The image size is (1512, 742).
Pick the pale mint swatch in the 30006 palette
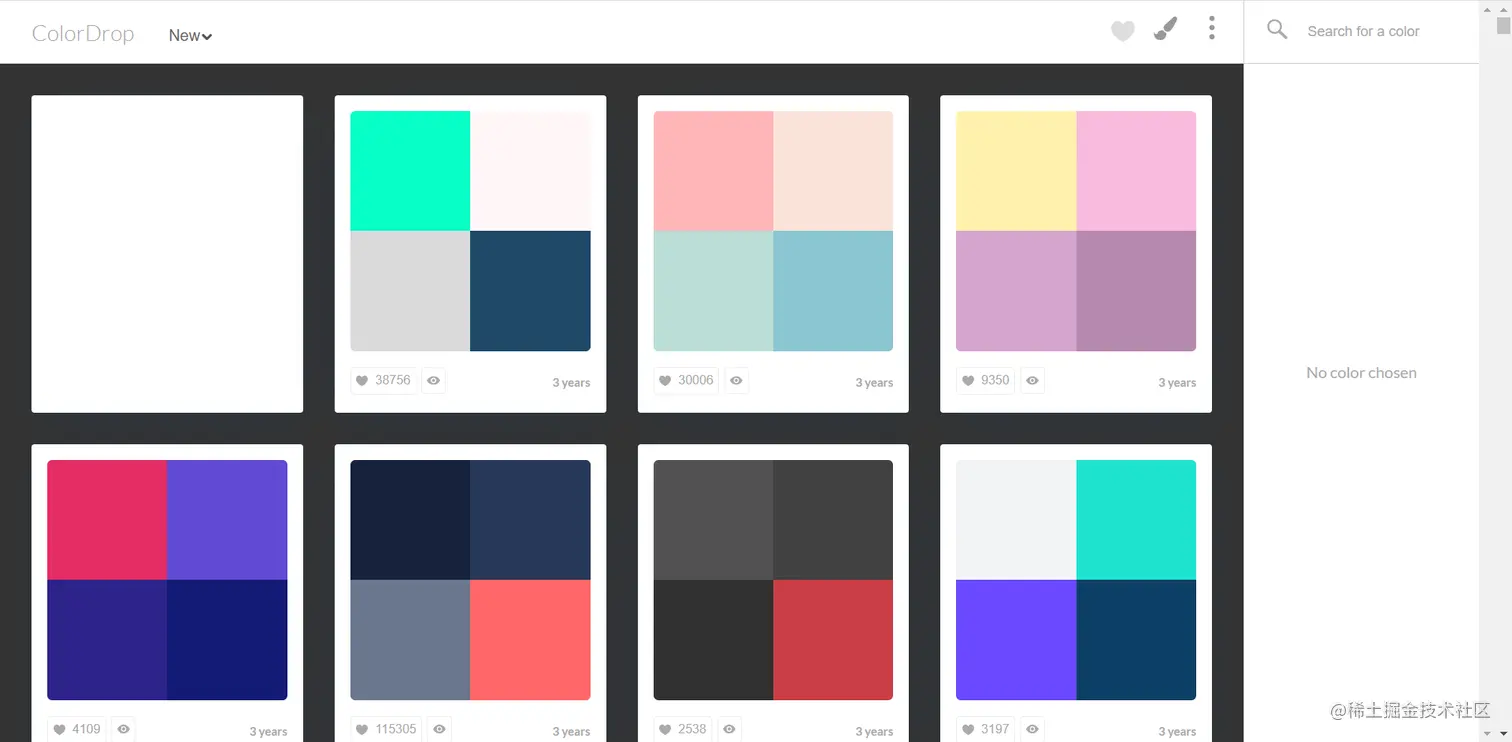point(713,291)
